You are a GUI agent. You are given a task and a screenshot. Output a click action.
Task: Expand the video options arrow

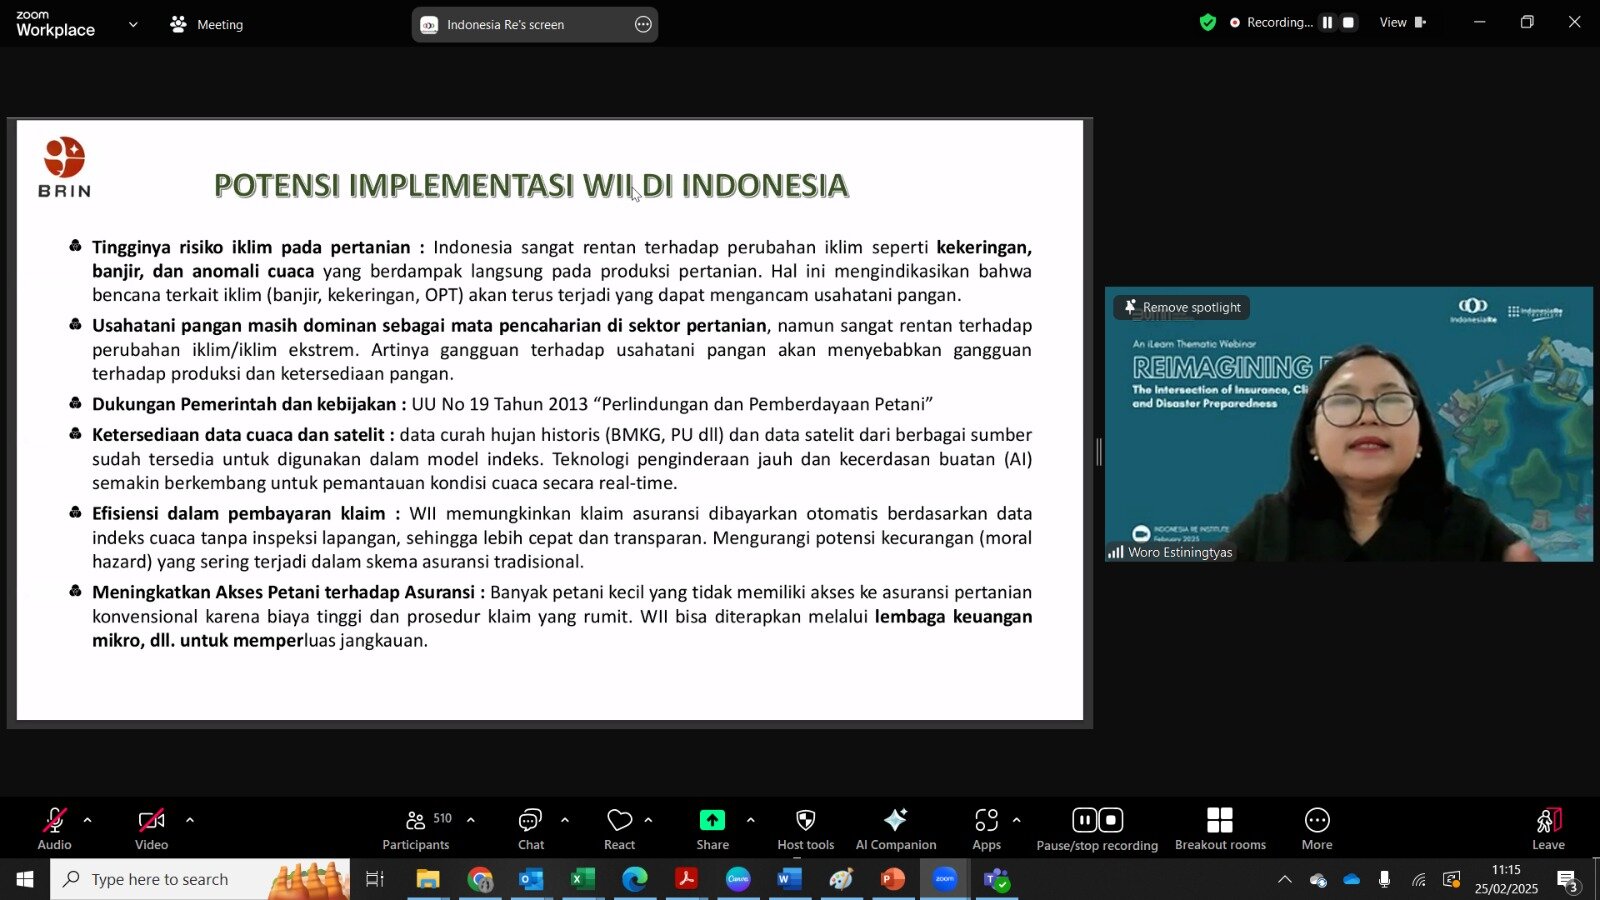190,820
